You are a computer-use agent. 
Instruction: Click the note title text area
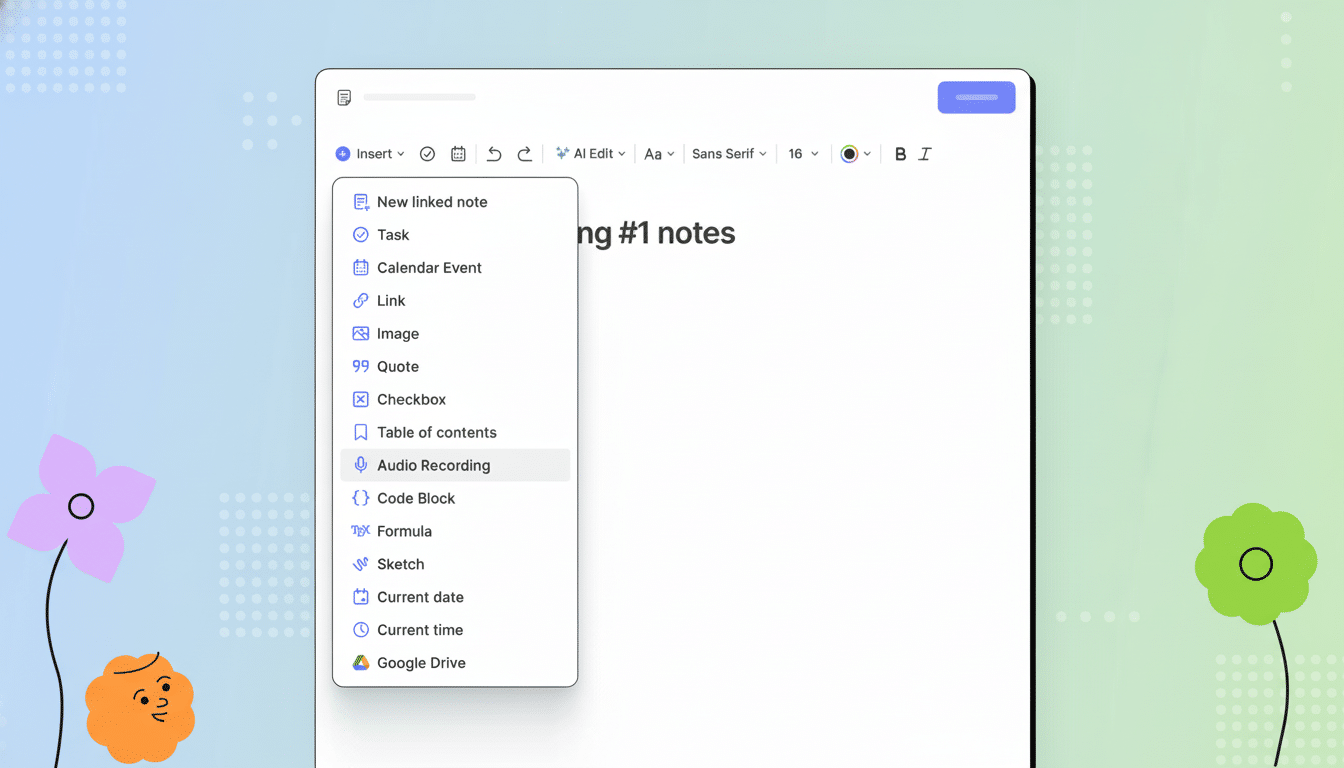(x=419, y=97)
